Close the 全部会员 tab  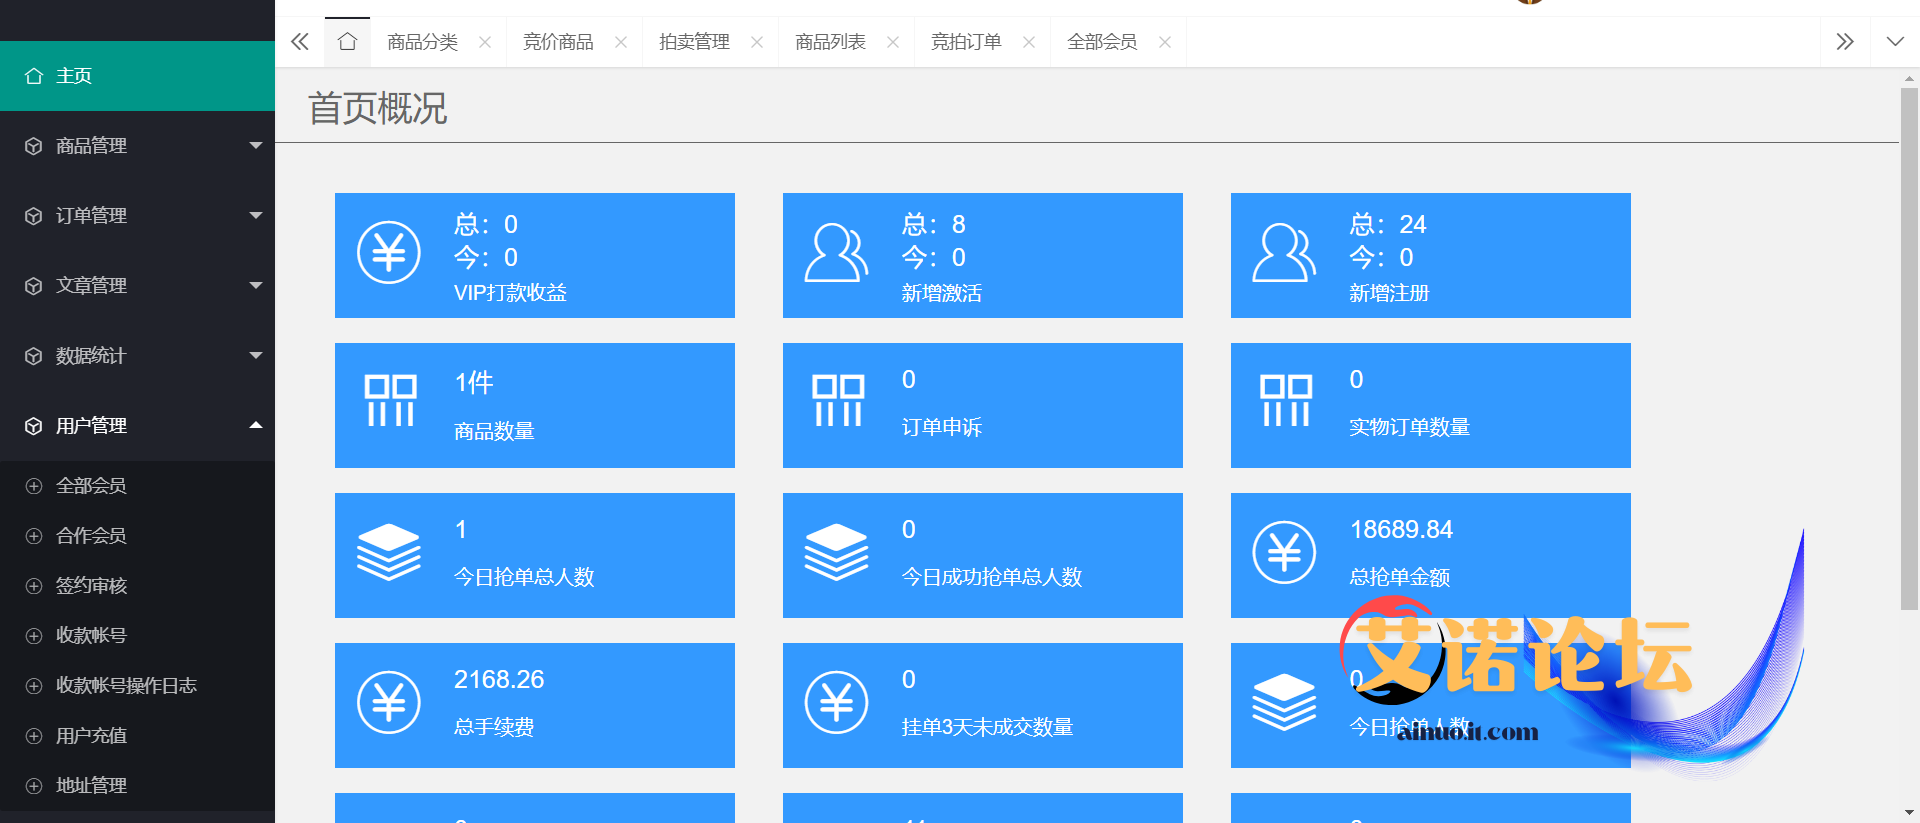coord(1165,42)
